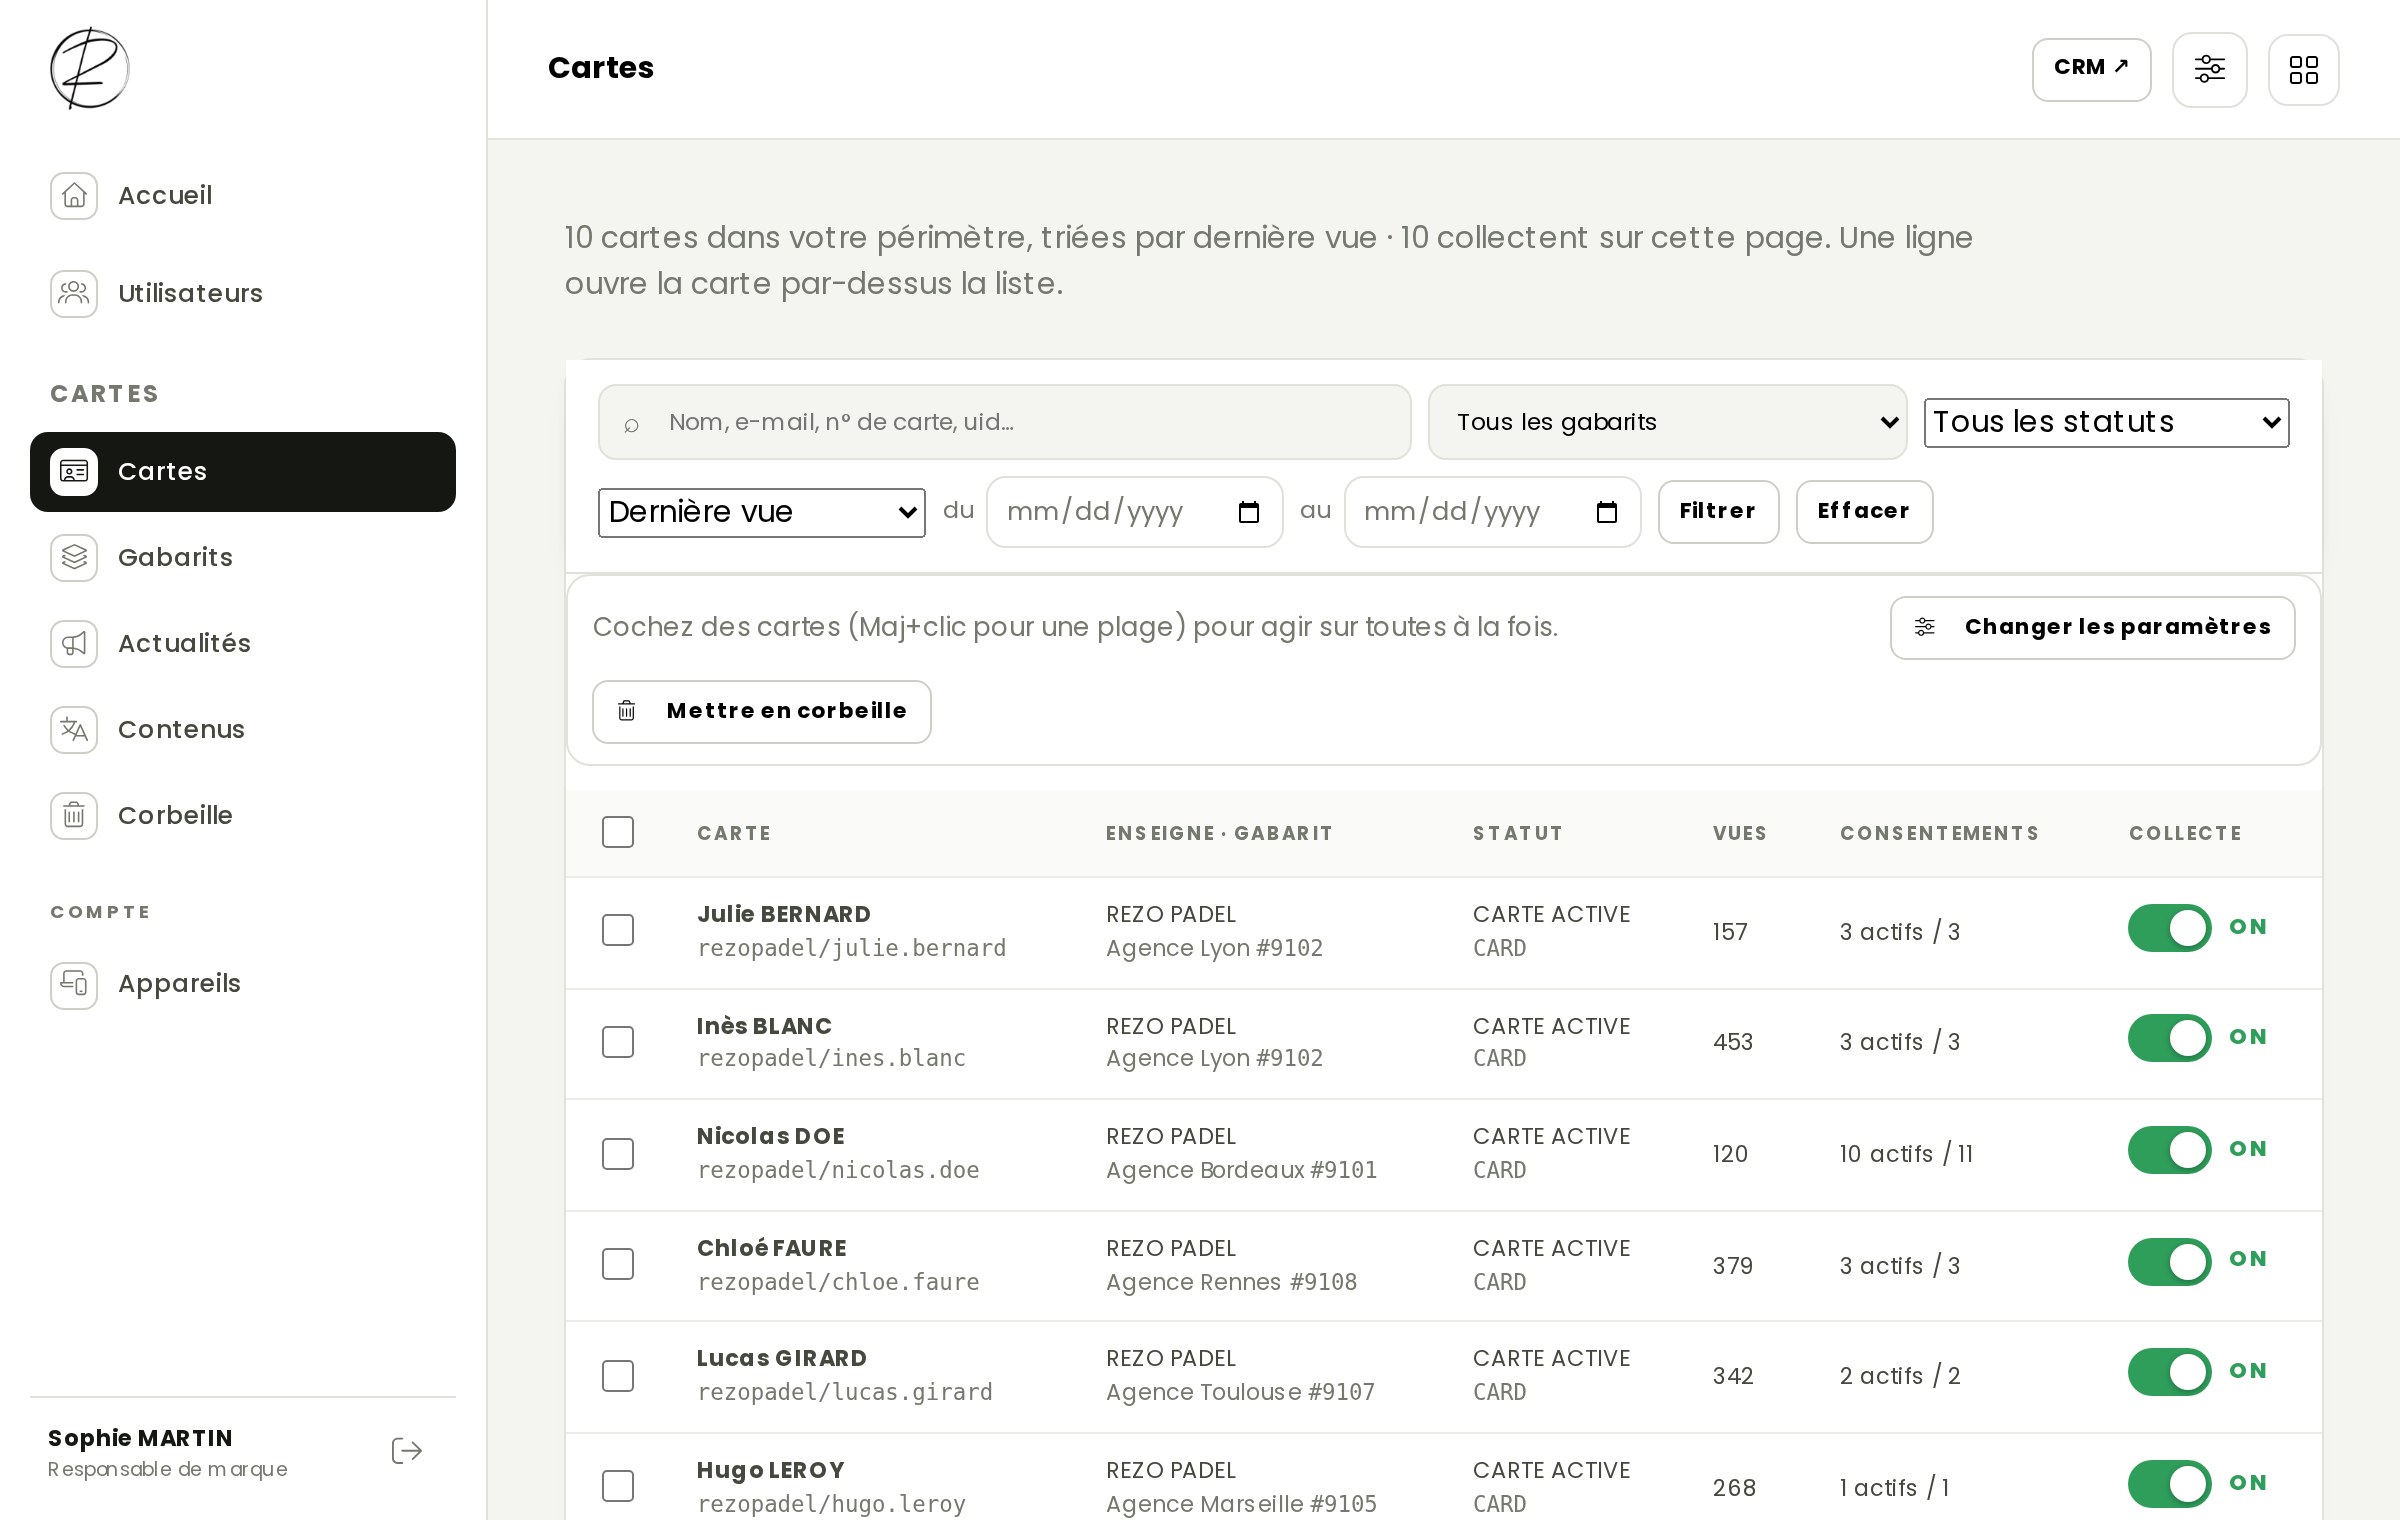Click the Filtrer button
2400x1520 pixels.
click(x=1718, y=511)
